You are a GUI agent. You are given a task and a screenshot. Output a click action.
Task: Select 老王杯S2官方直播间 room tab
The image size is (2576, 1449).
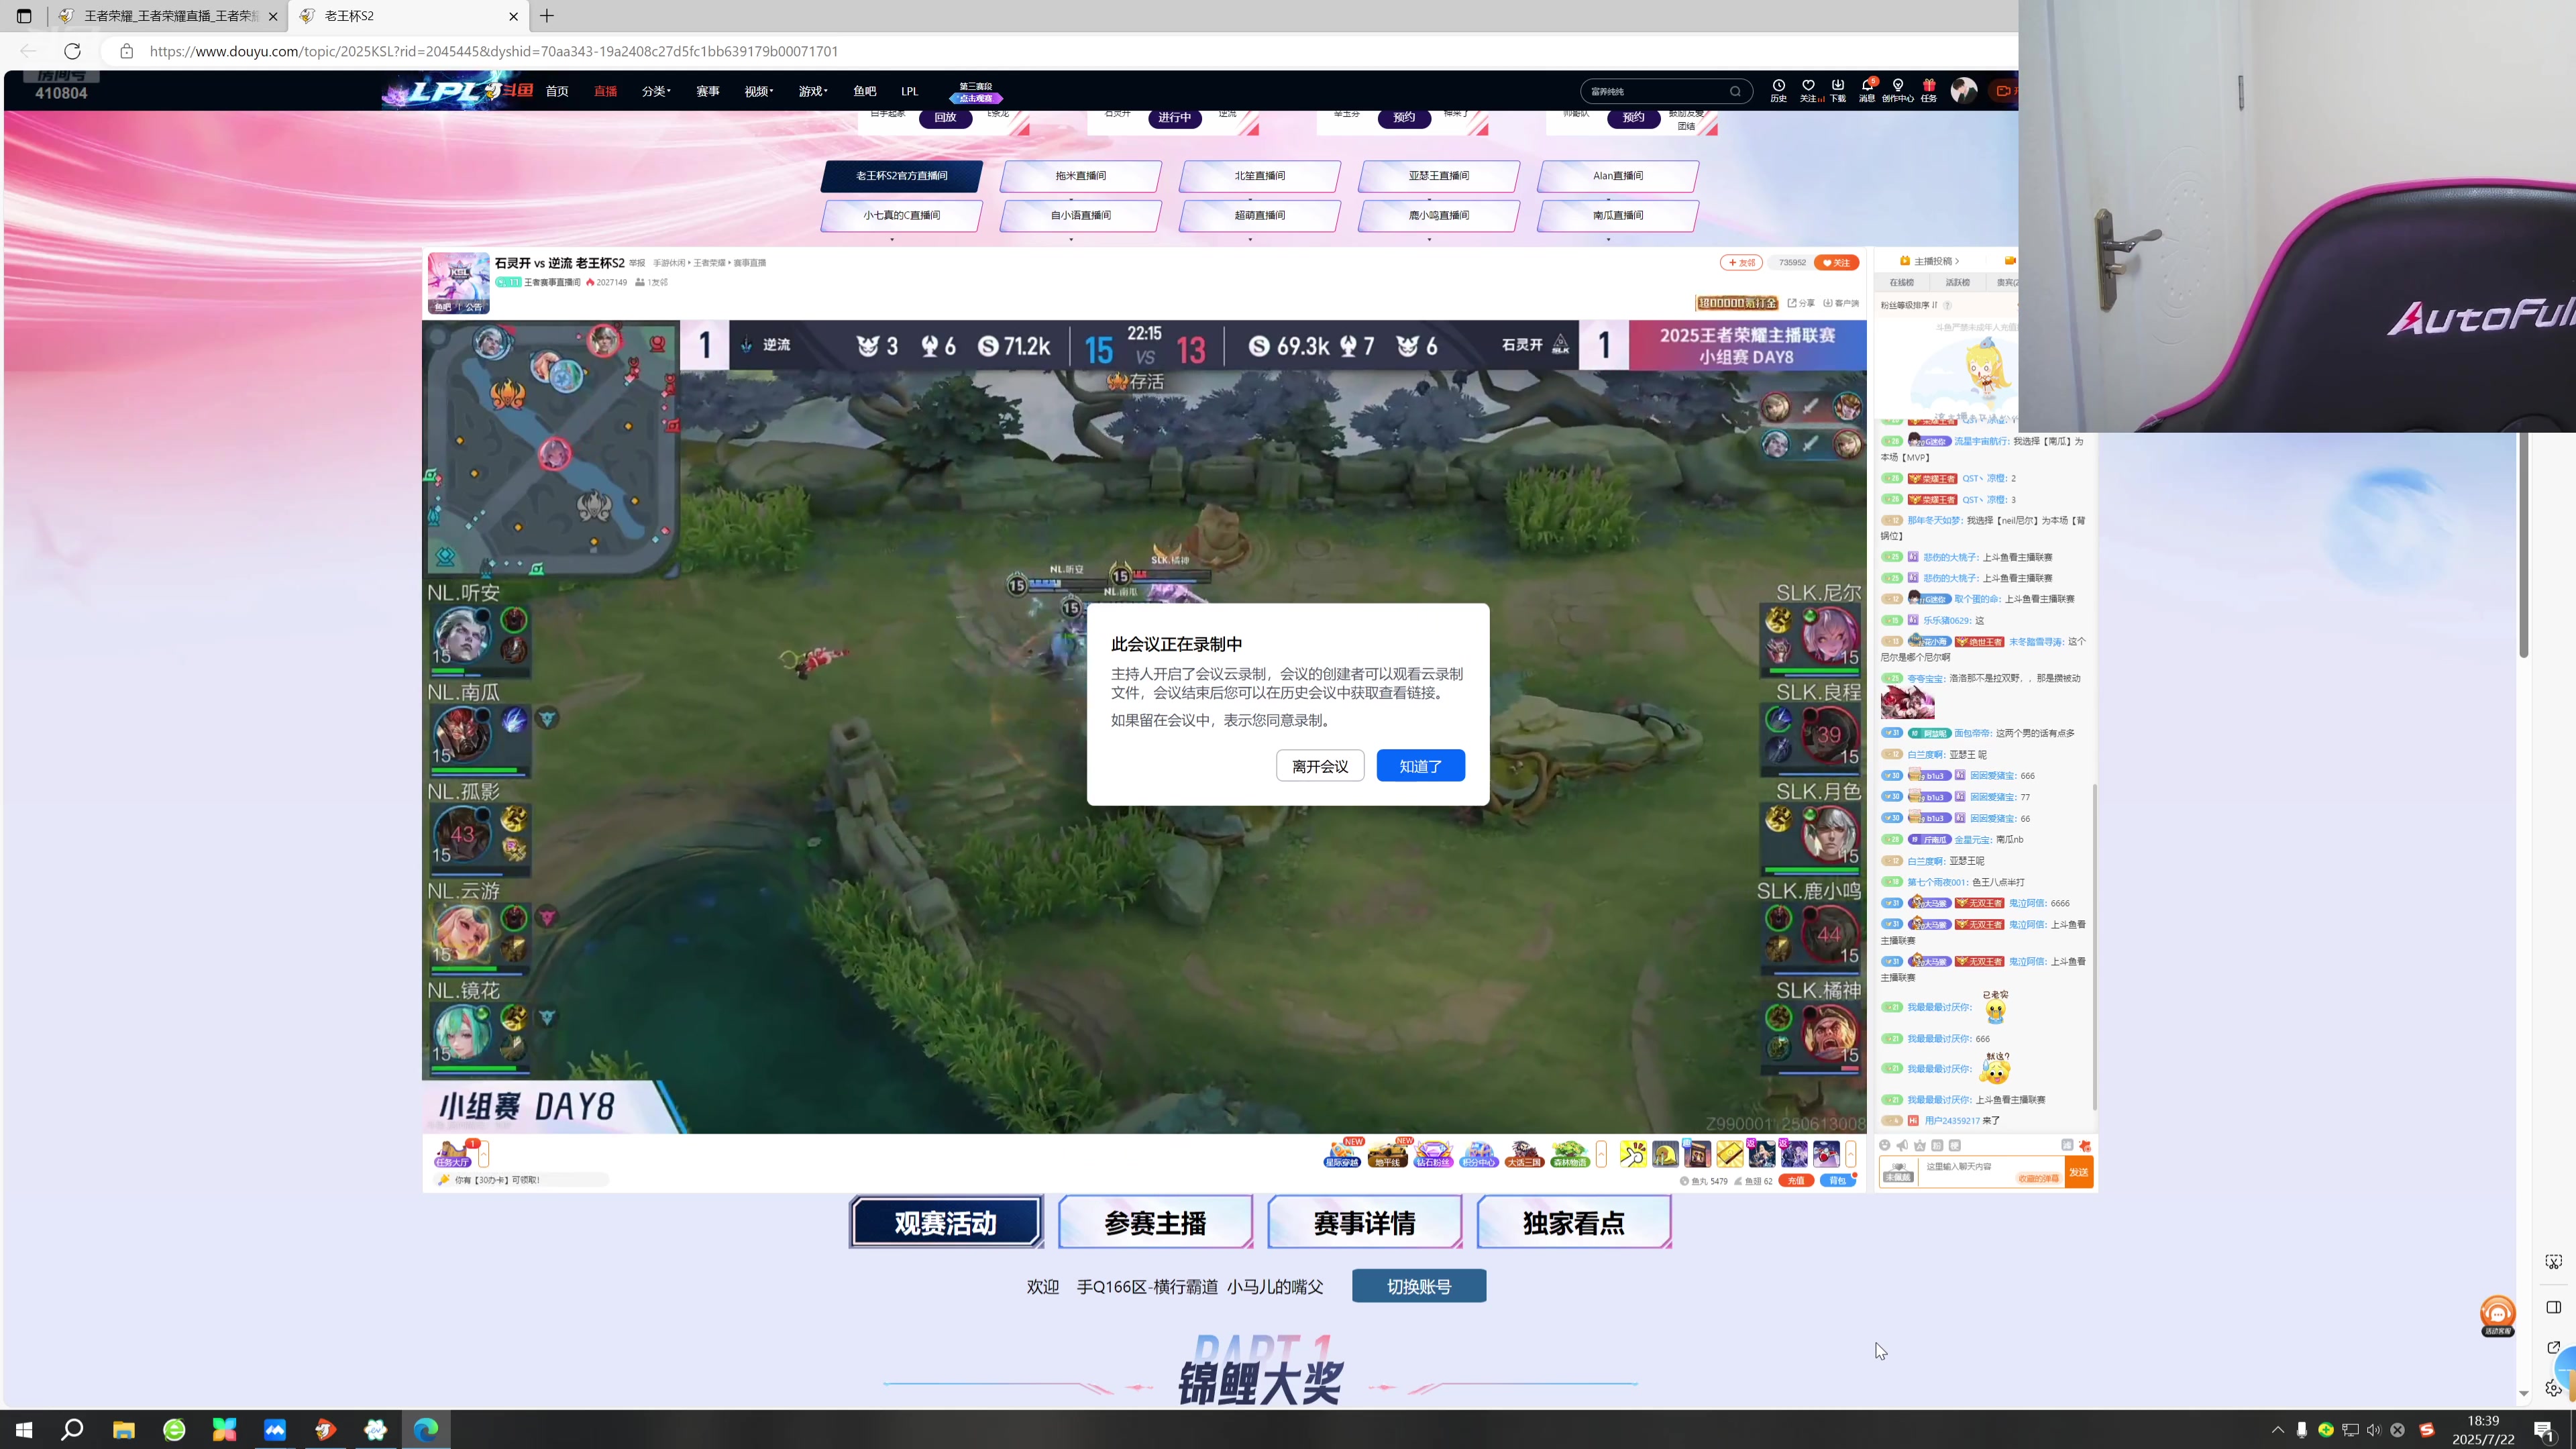pyautogui.click(x=901, y=176)
